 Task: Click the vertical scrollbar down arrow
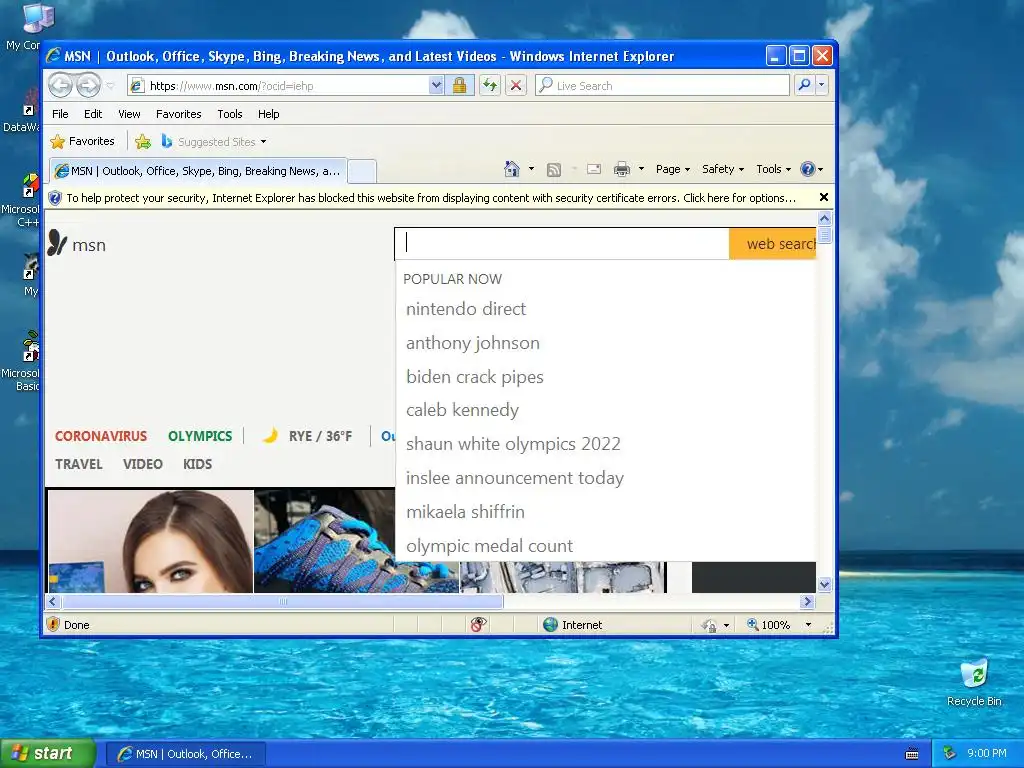[825, 584]
